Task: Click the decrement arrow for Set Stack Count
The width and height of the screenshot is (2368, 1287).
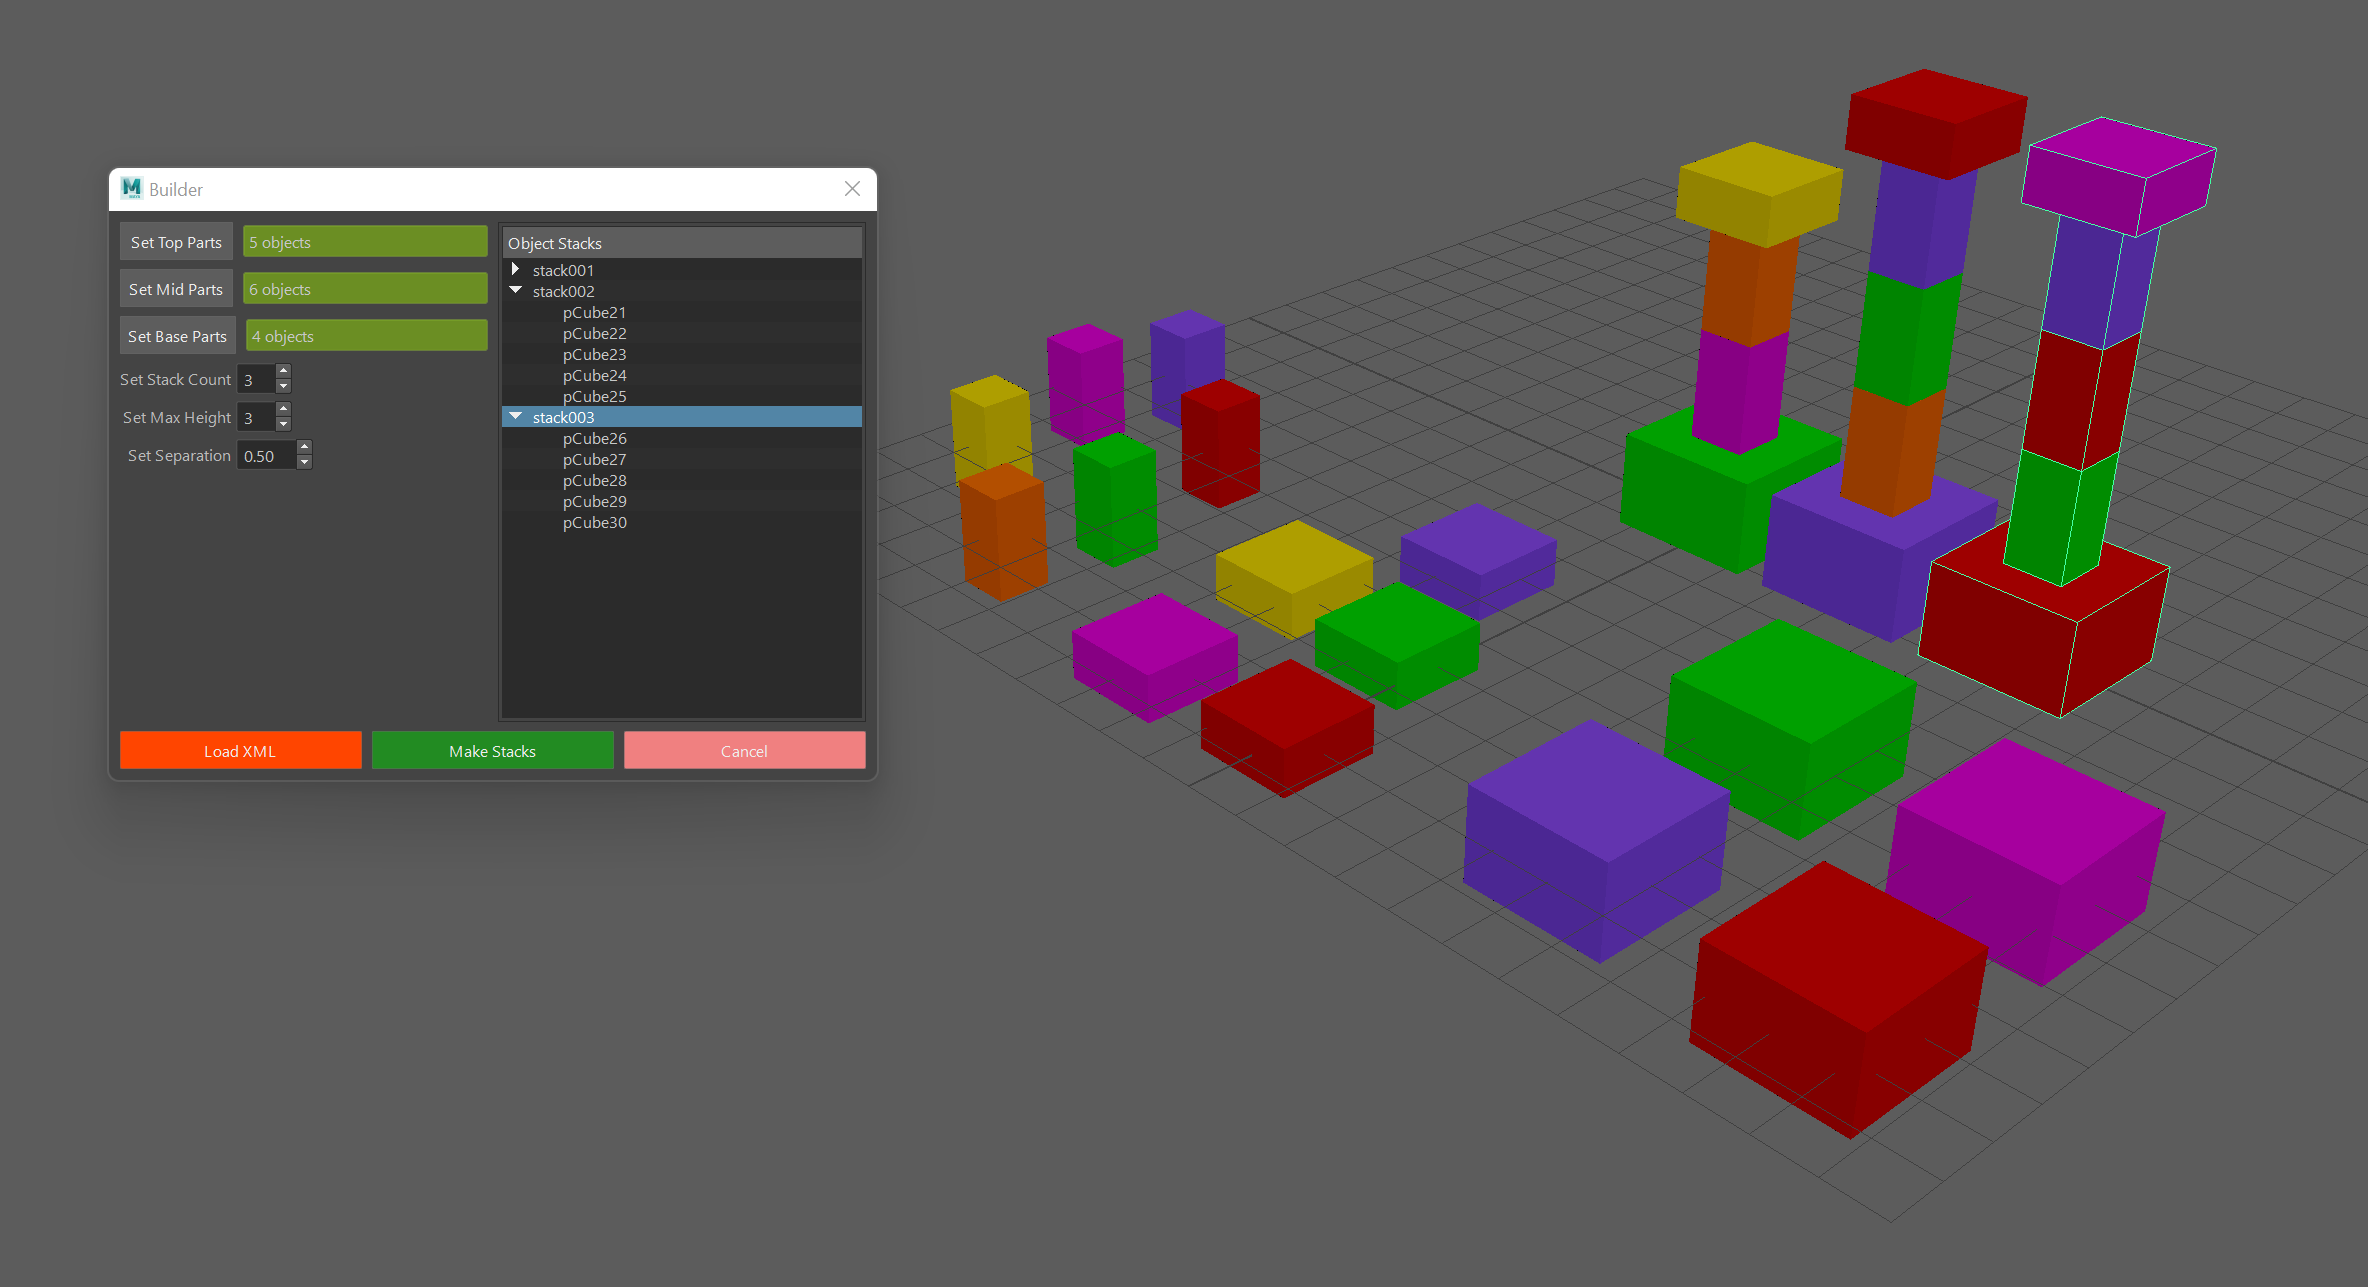Action: click(282, 388)
